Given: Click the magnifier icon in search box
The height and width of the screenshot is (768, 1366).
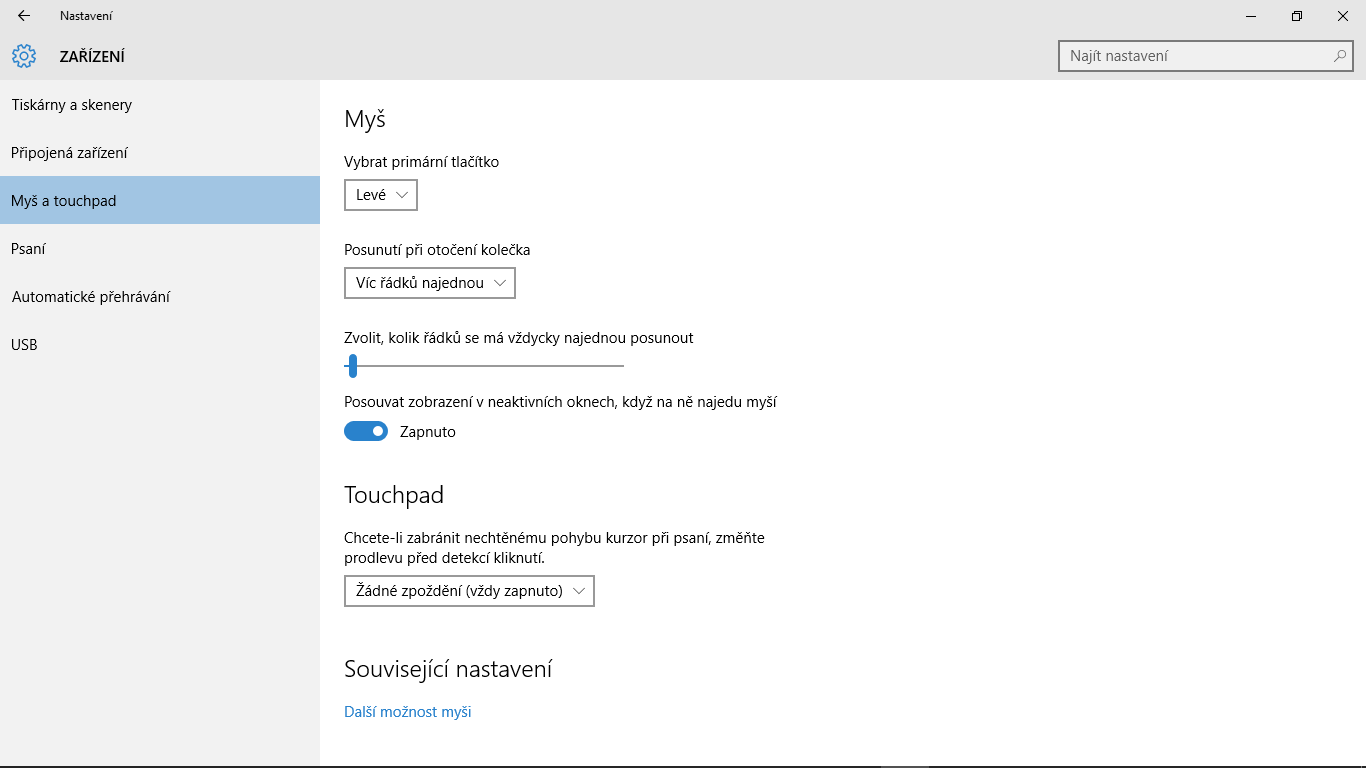Looking at the screenshot, I should tap(1340, 56).
